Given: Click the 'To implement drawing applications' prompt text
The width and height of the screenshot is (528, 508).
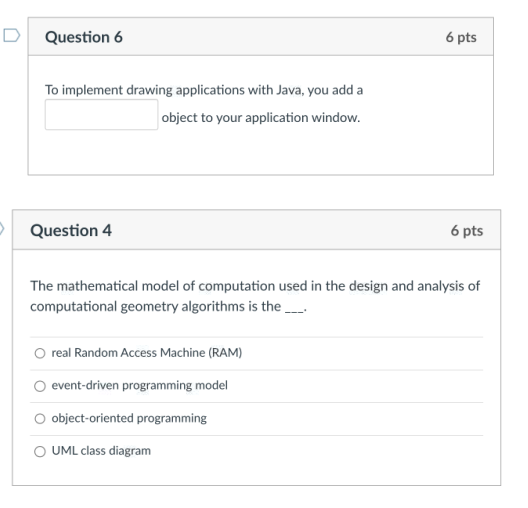Looking at the screenshot, I should (x=204, y=90).
